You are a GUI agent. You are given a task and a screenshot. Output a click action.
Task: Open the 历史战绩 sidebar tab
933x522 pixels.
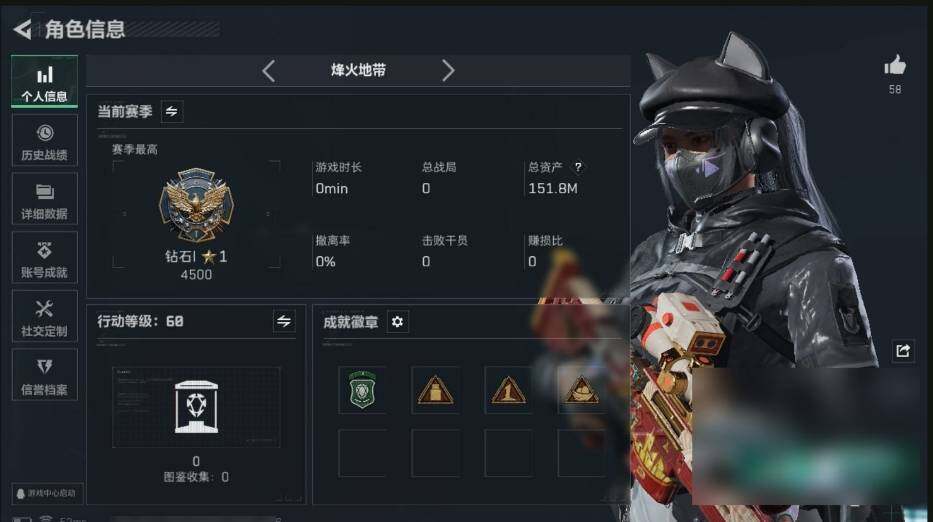point(45,140)
